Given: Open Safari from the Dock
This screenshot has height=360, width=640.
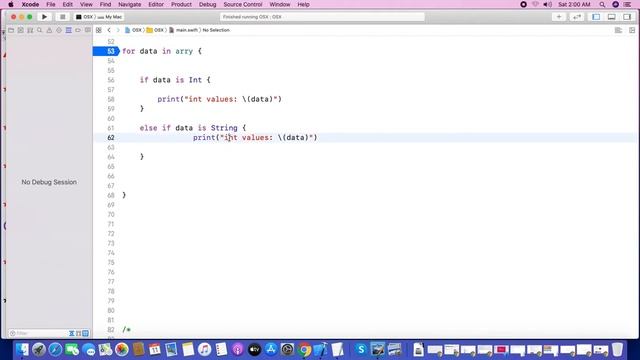Looking at the screenshot, I should [55, 350].
